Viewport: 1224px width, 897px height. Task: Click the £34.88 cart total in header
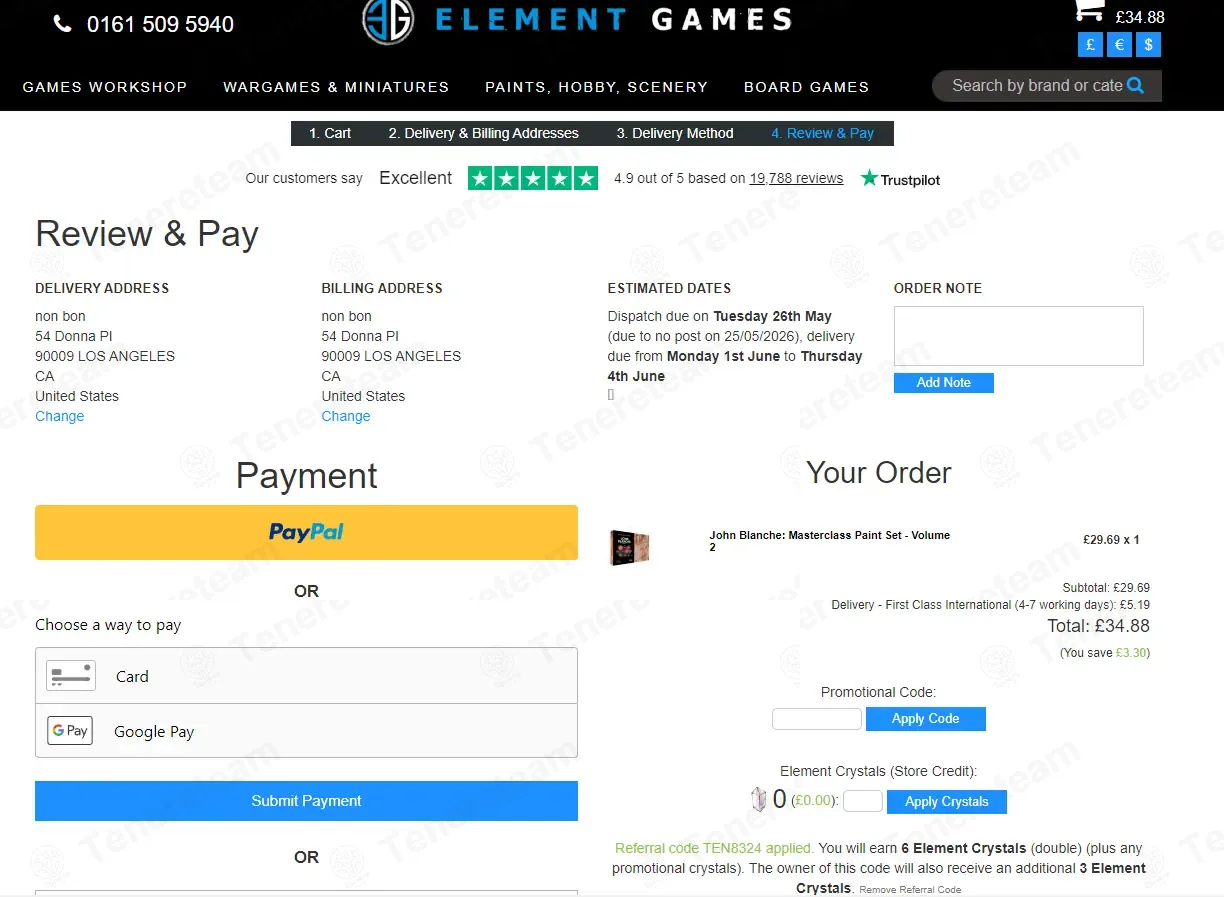point(1140,17)
